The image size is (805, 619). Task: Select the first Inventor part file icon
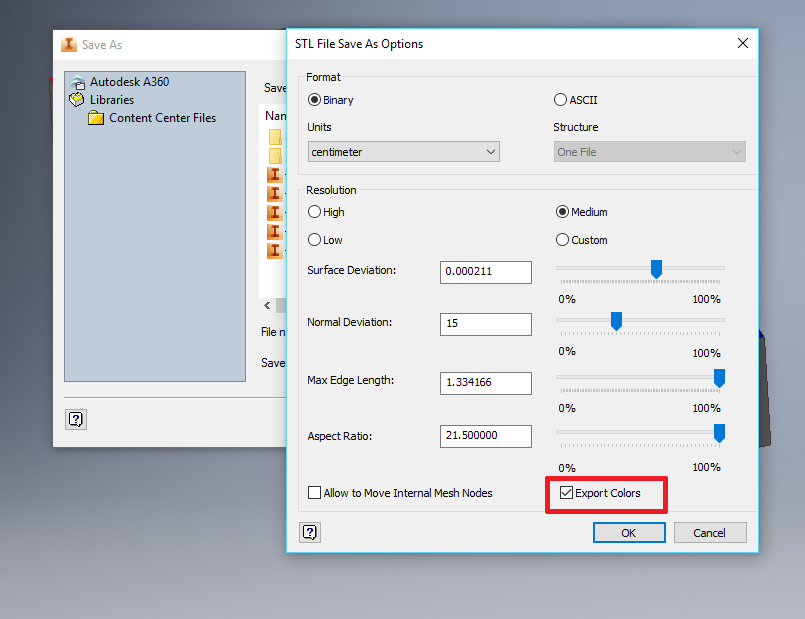272,174
